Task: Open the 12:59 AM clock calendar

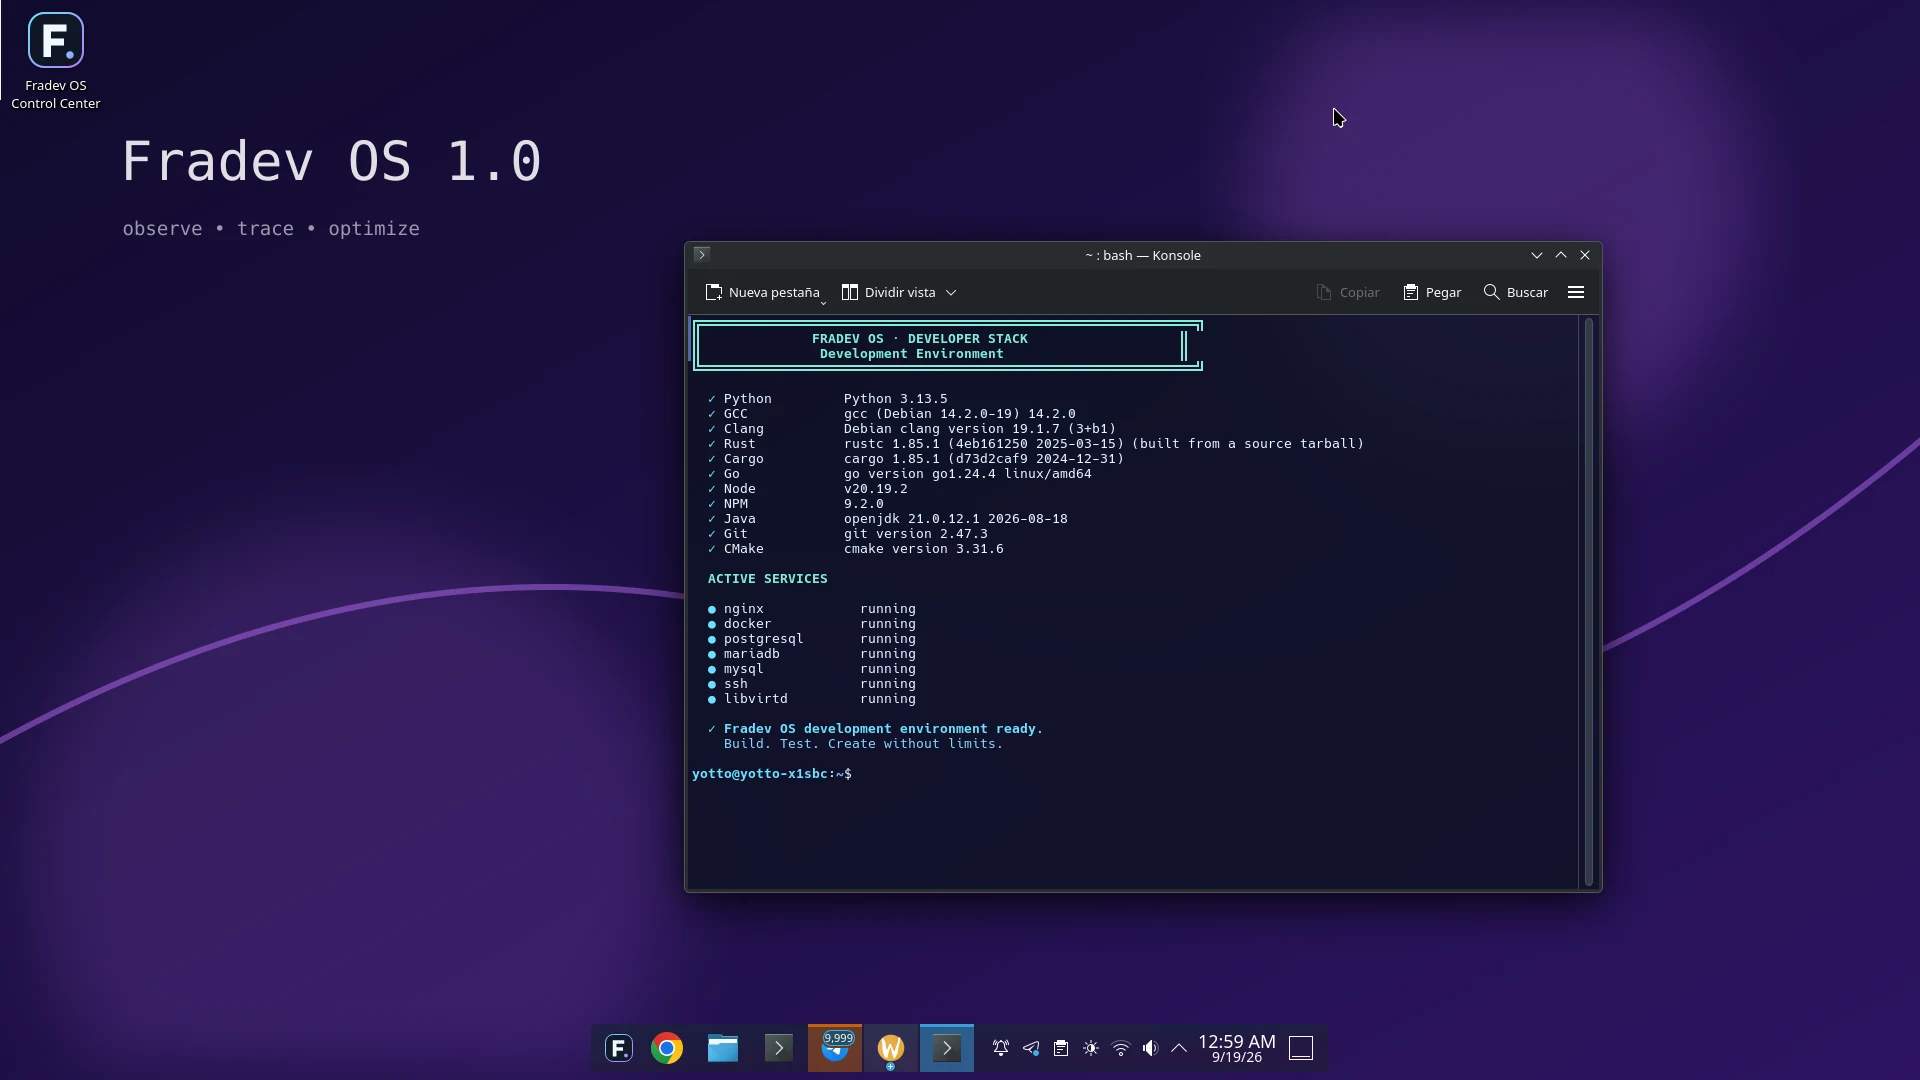Action: coord(1237,1048)
